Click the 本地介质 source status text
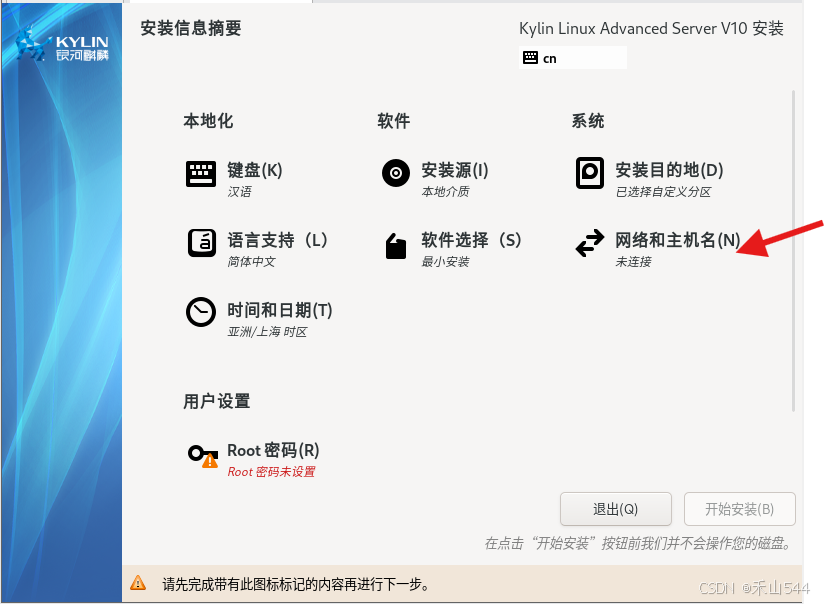825x604 pixels. [445, 192]
